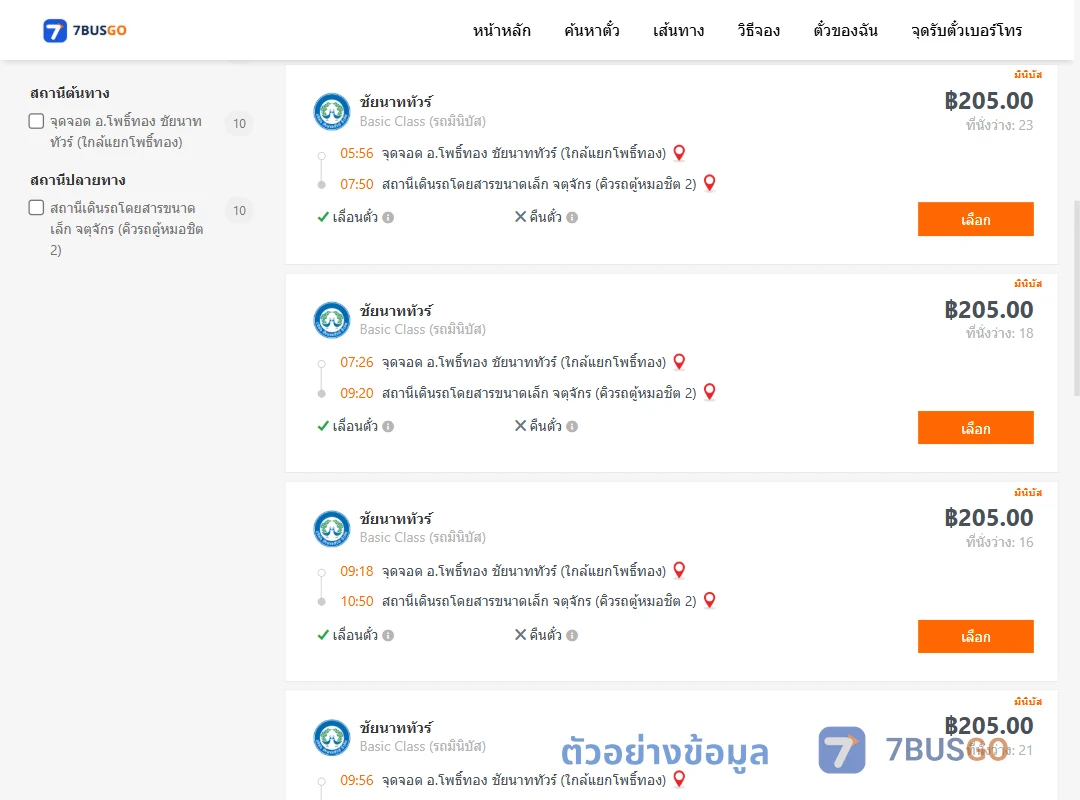The width and height of the screenshot is (1080, 800).
Task: Click ชัยนาททัวร์ name on the 09:18 trip
Action: click(x=396, y=519)
